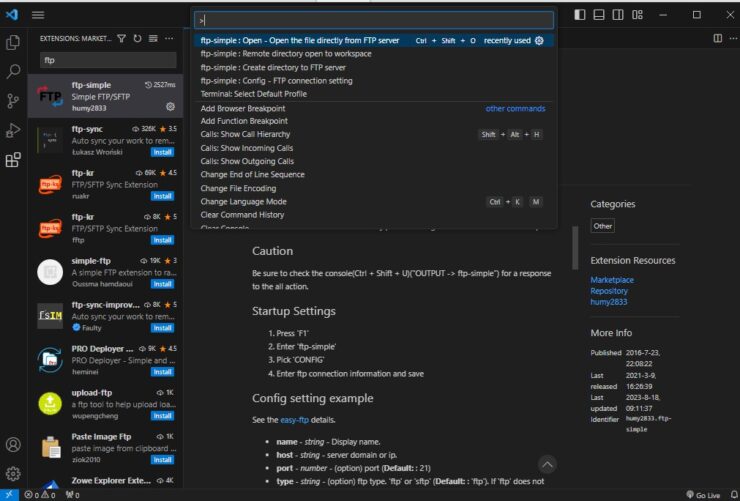Open the Source Control view
740x501 pixels.
tap(13, 100)
